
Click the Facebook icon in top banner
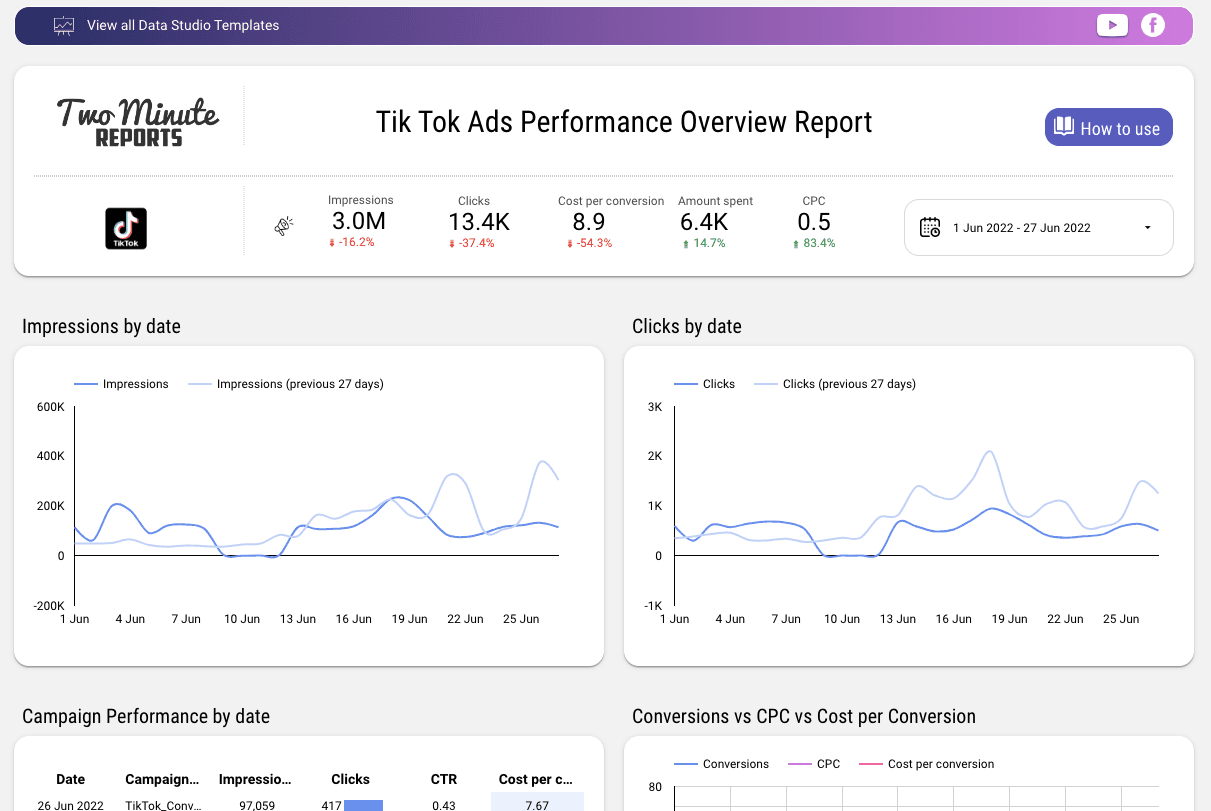coord(1153,26)
